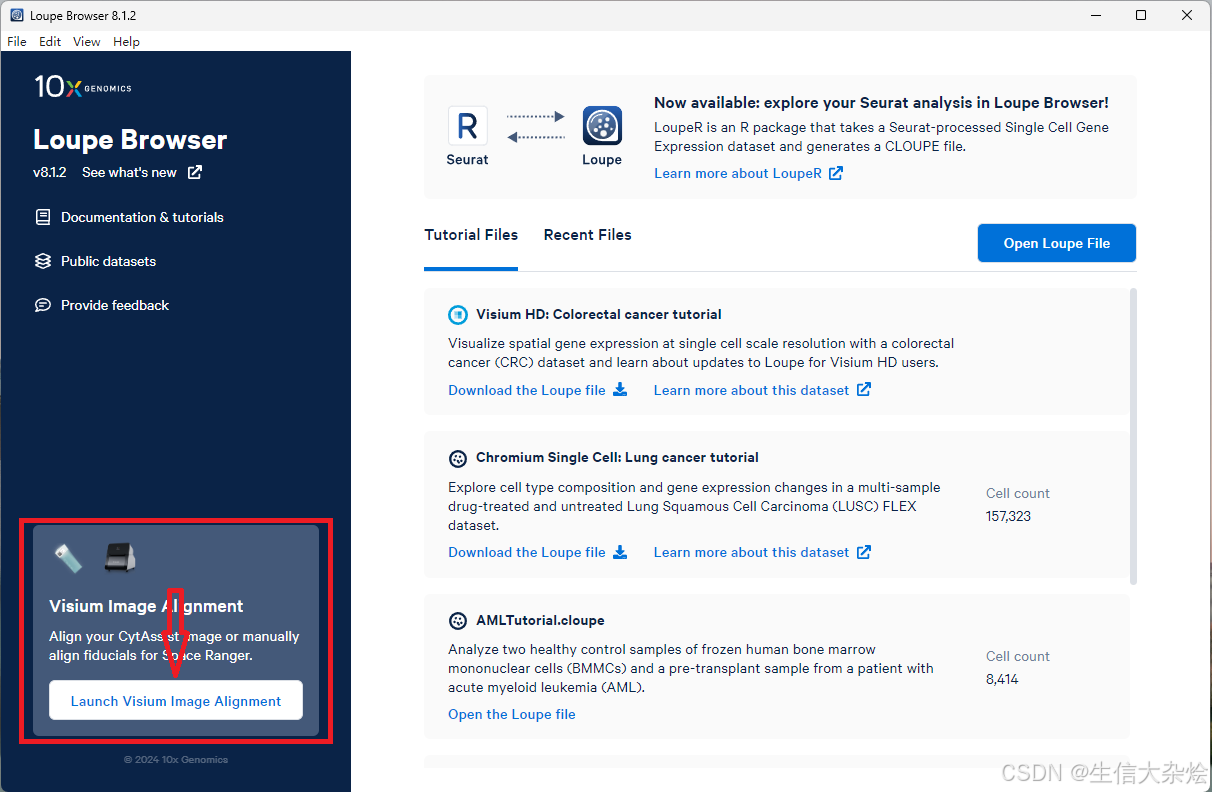Select the AMLTutorial.cloupe title
The width and height of the screenshot is (1212, 792).
(540, 620)
